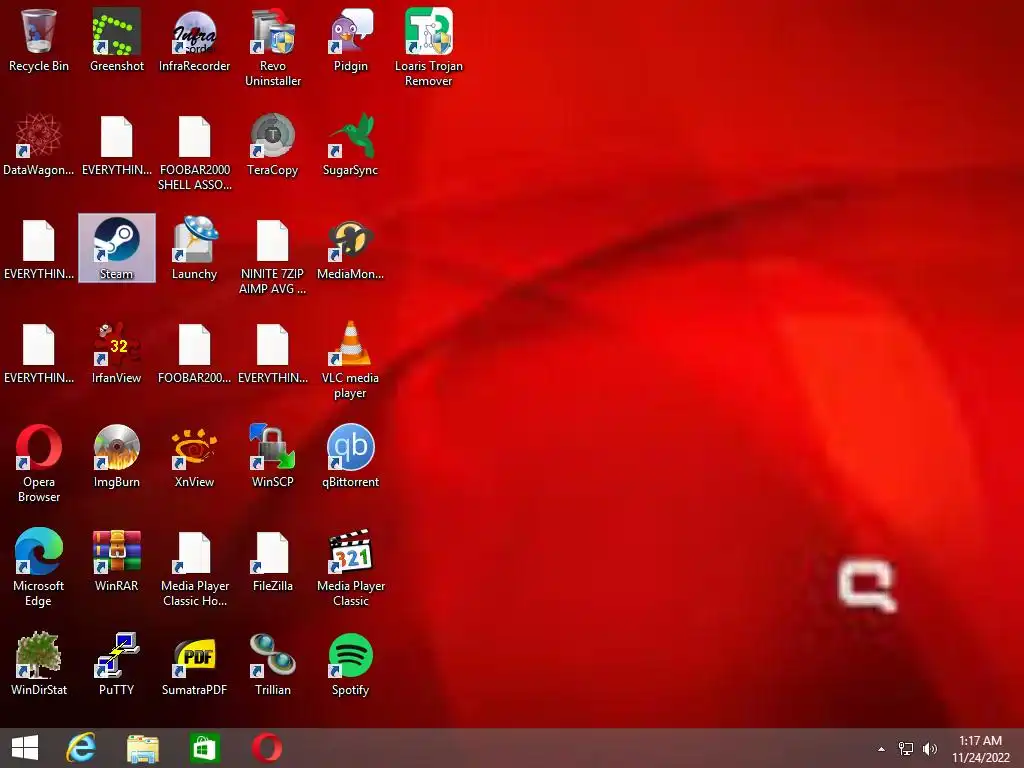This screenshot has height=768, width=1024.
Task: Select the InfraRecorder desktop shortcut
Action: click(x=194, y=40)
